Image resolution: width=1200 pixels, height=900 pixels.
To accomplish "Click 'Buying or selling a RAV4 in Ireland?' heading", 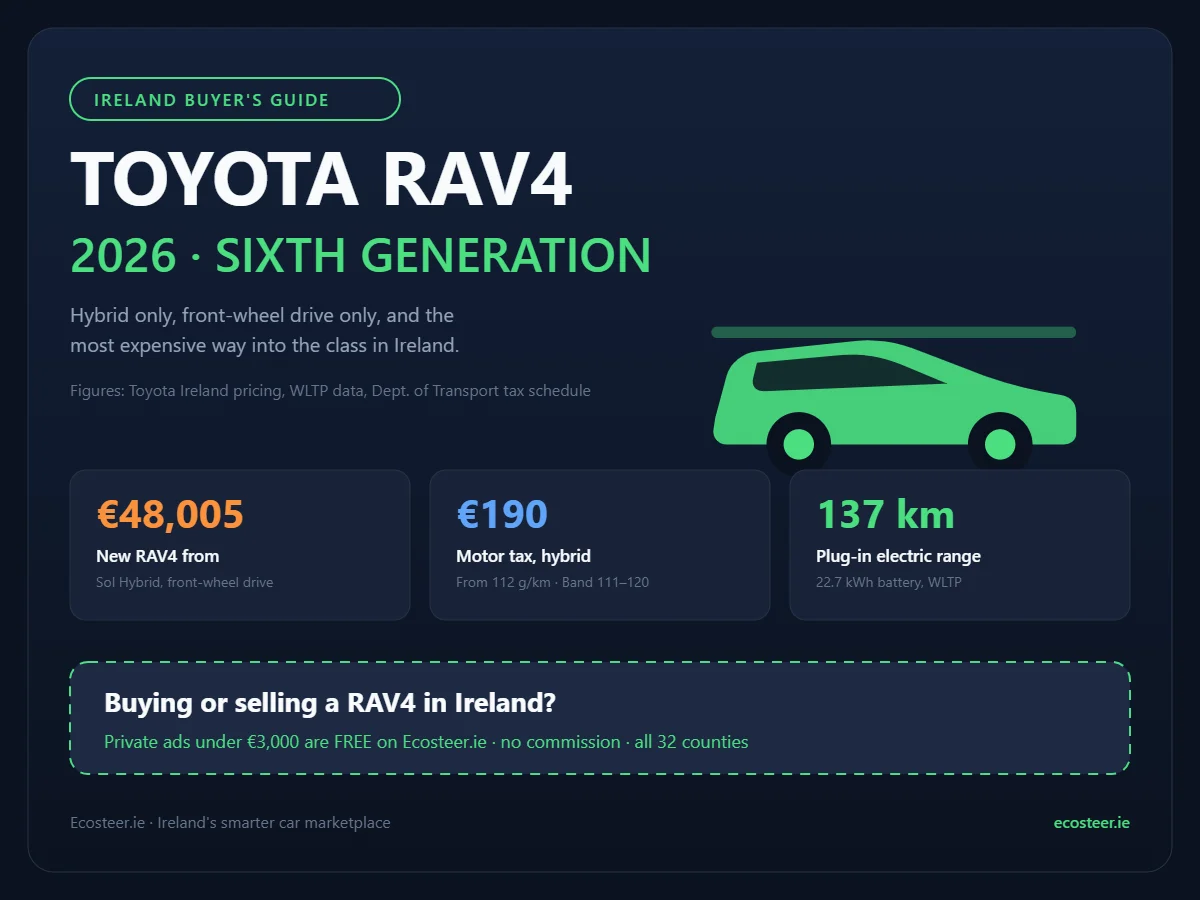I will (x=330, y=703).
